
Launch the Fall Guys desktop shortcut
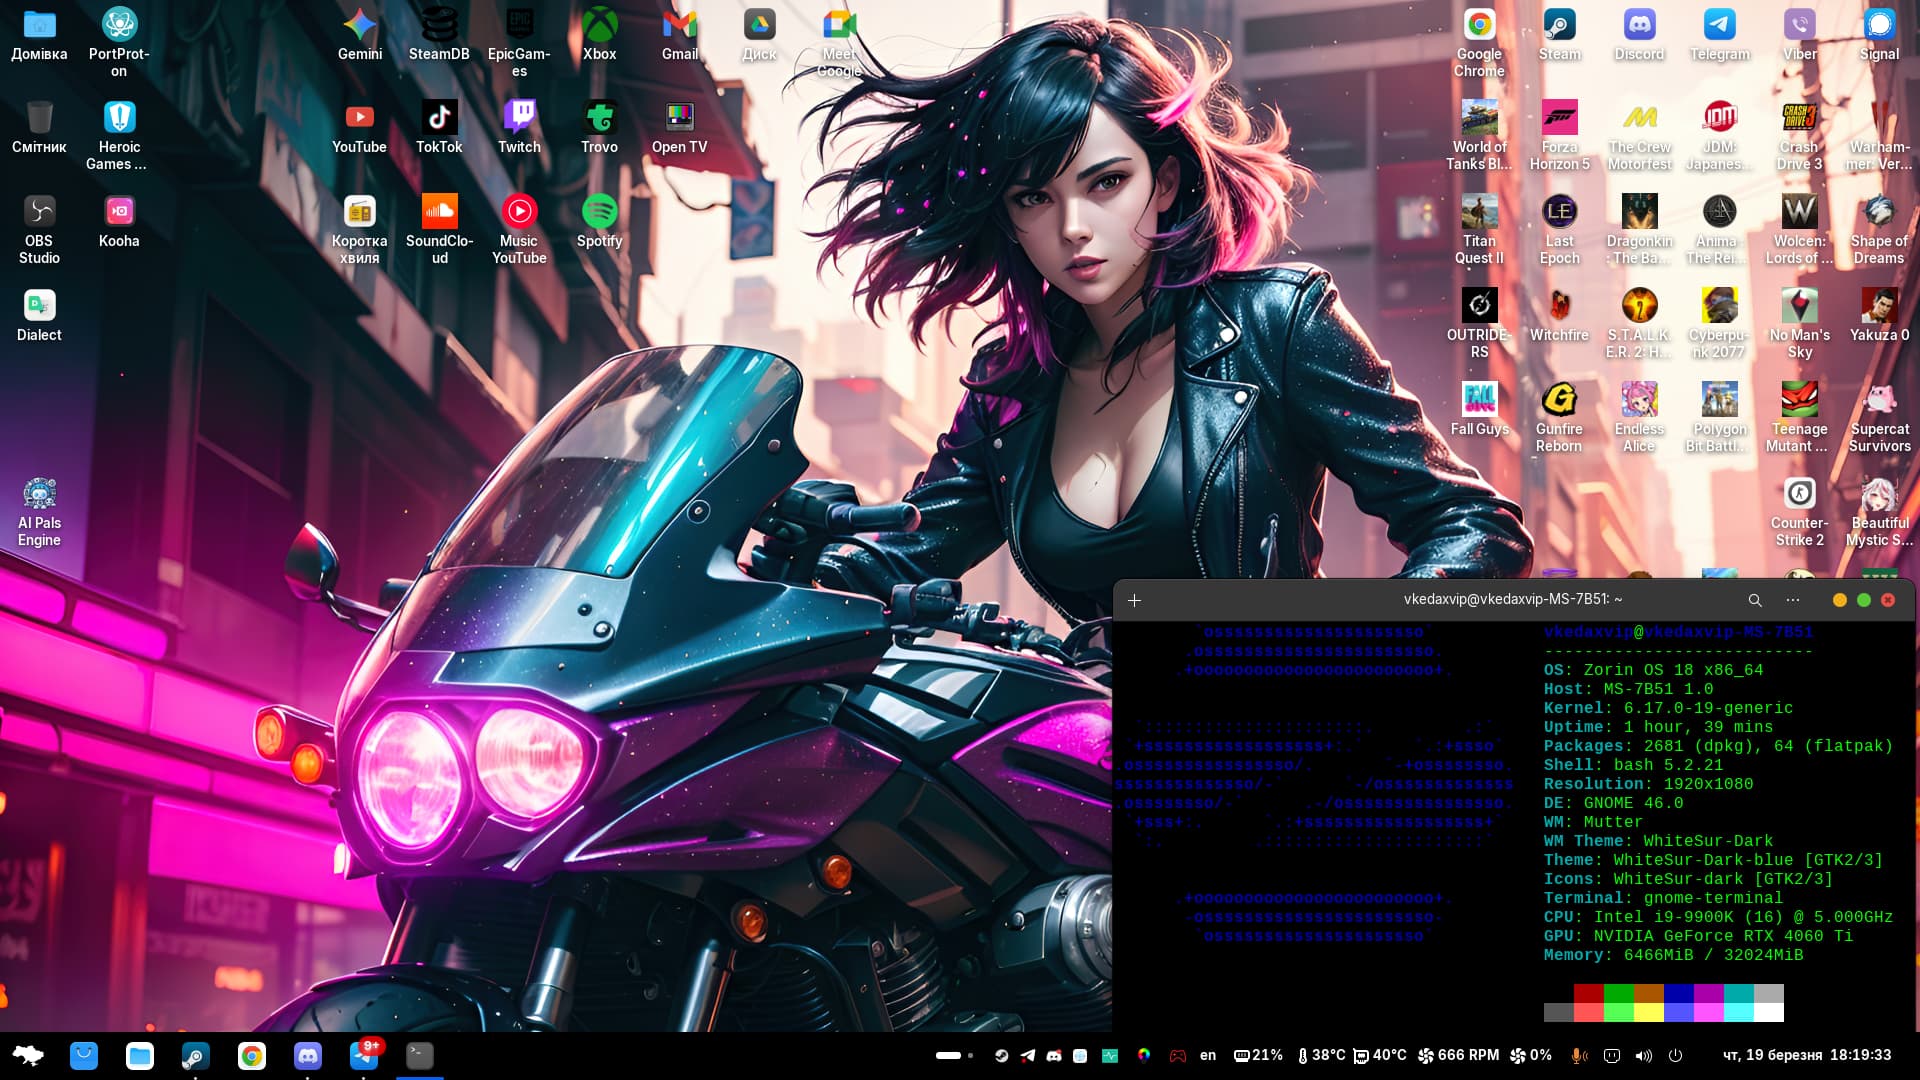(1479, 400)
